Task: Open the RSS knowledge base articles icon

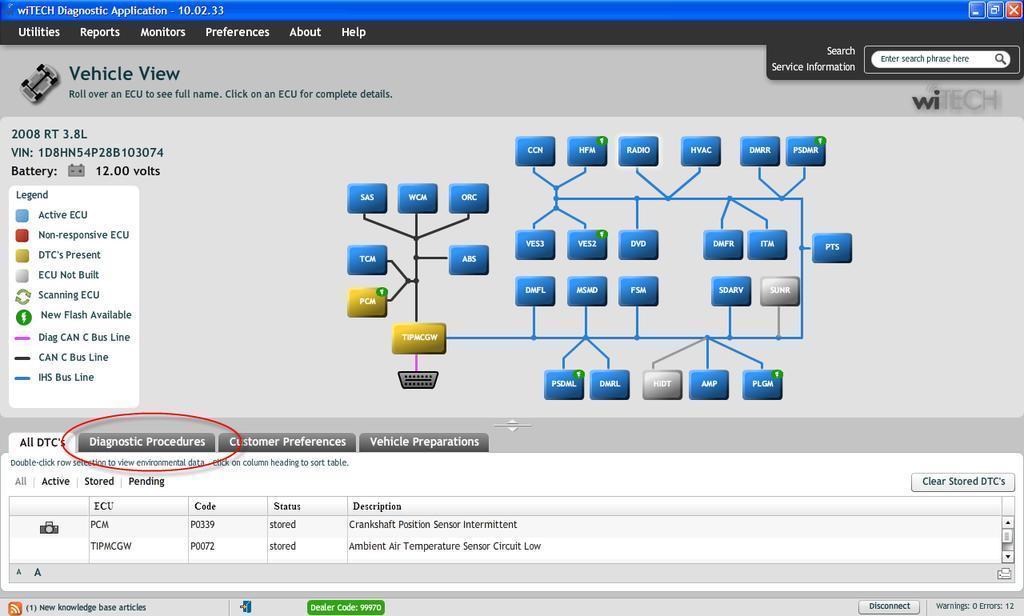Action: [x=14, y=608]
